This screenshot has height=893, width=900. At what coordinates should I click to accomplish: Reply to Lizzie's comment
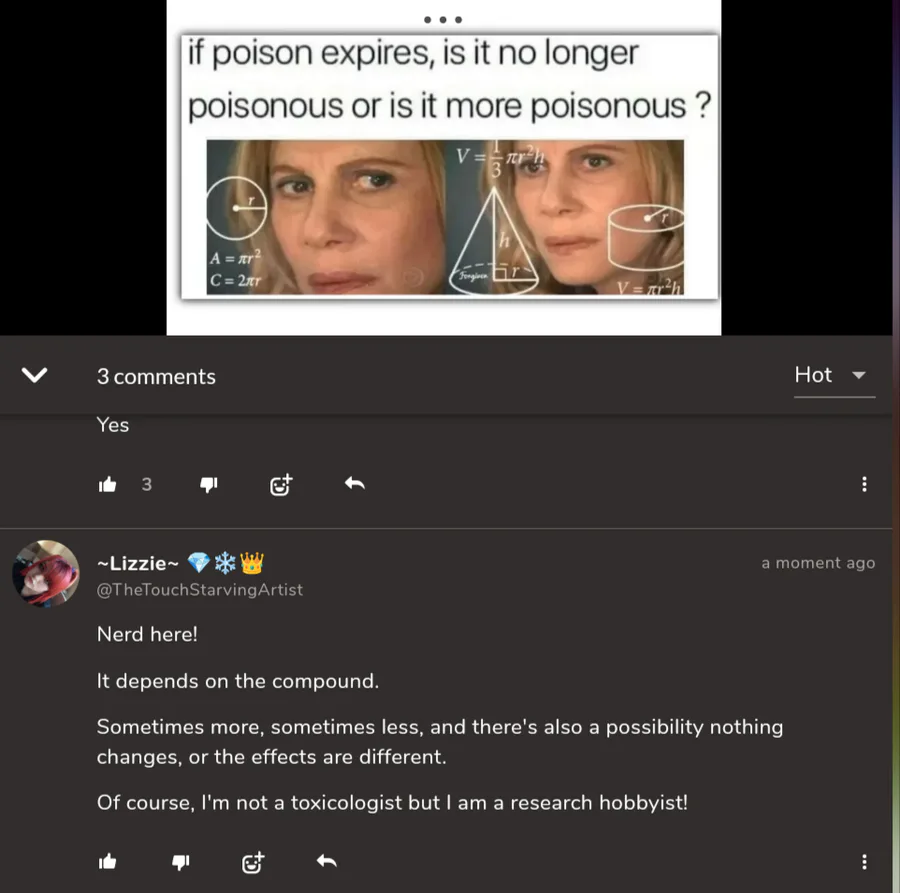click(327, 861)
